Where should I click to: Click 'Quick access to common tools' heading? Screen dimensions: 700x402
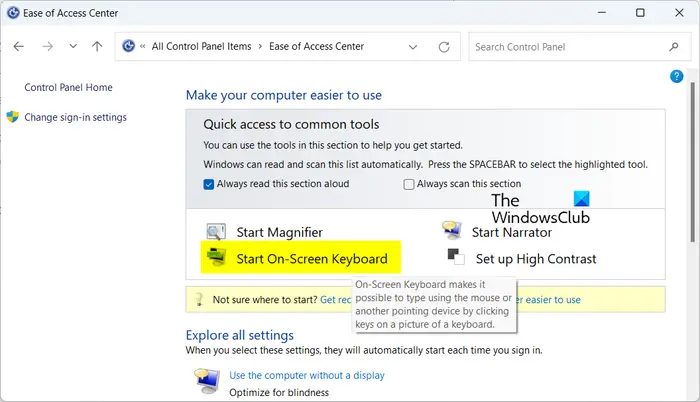(x=291, y=124)
